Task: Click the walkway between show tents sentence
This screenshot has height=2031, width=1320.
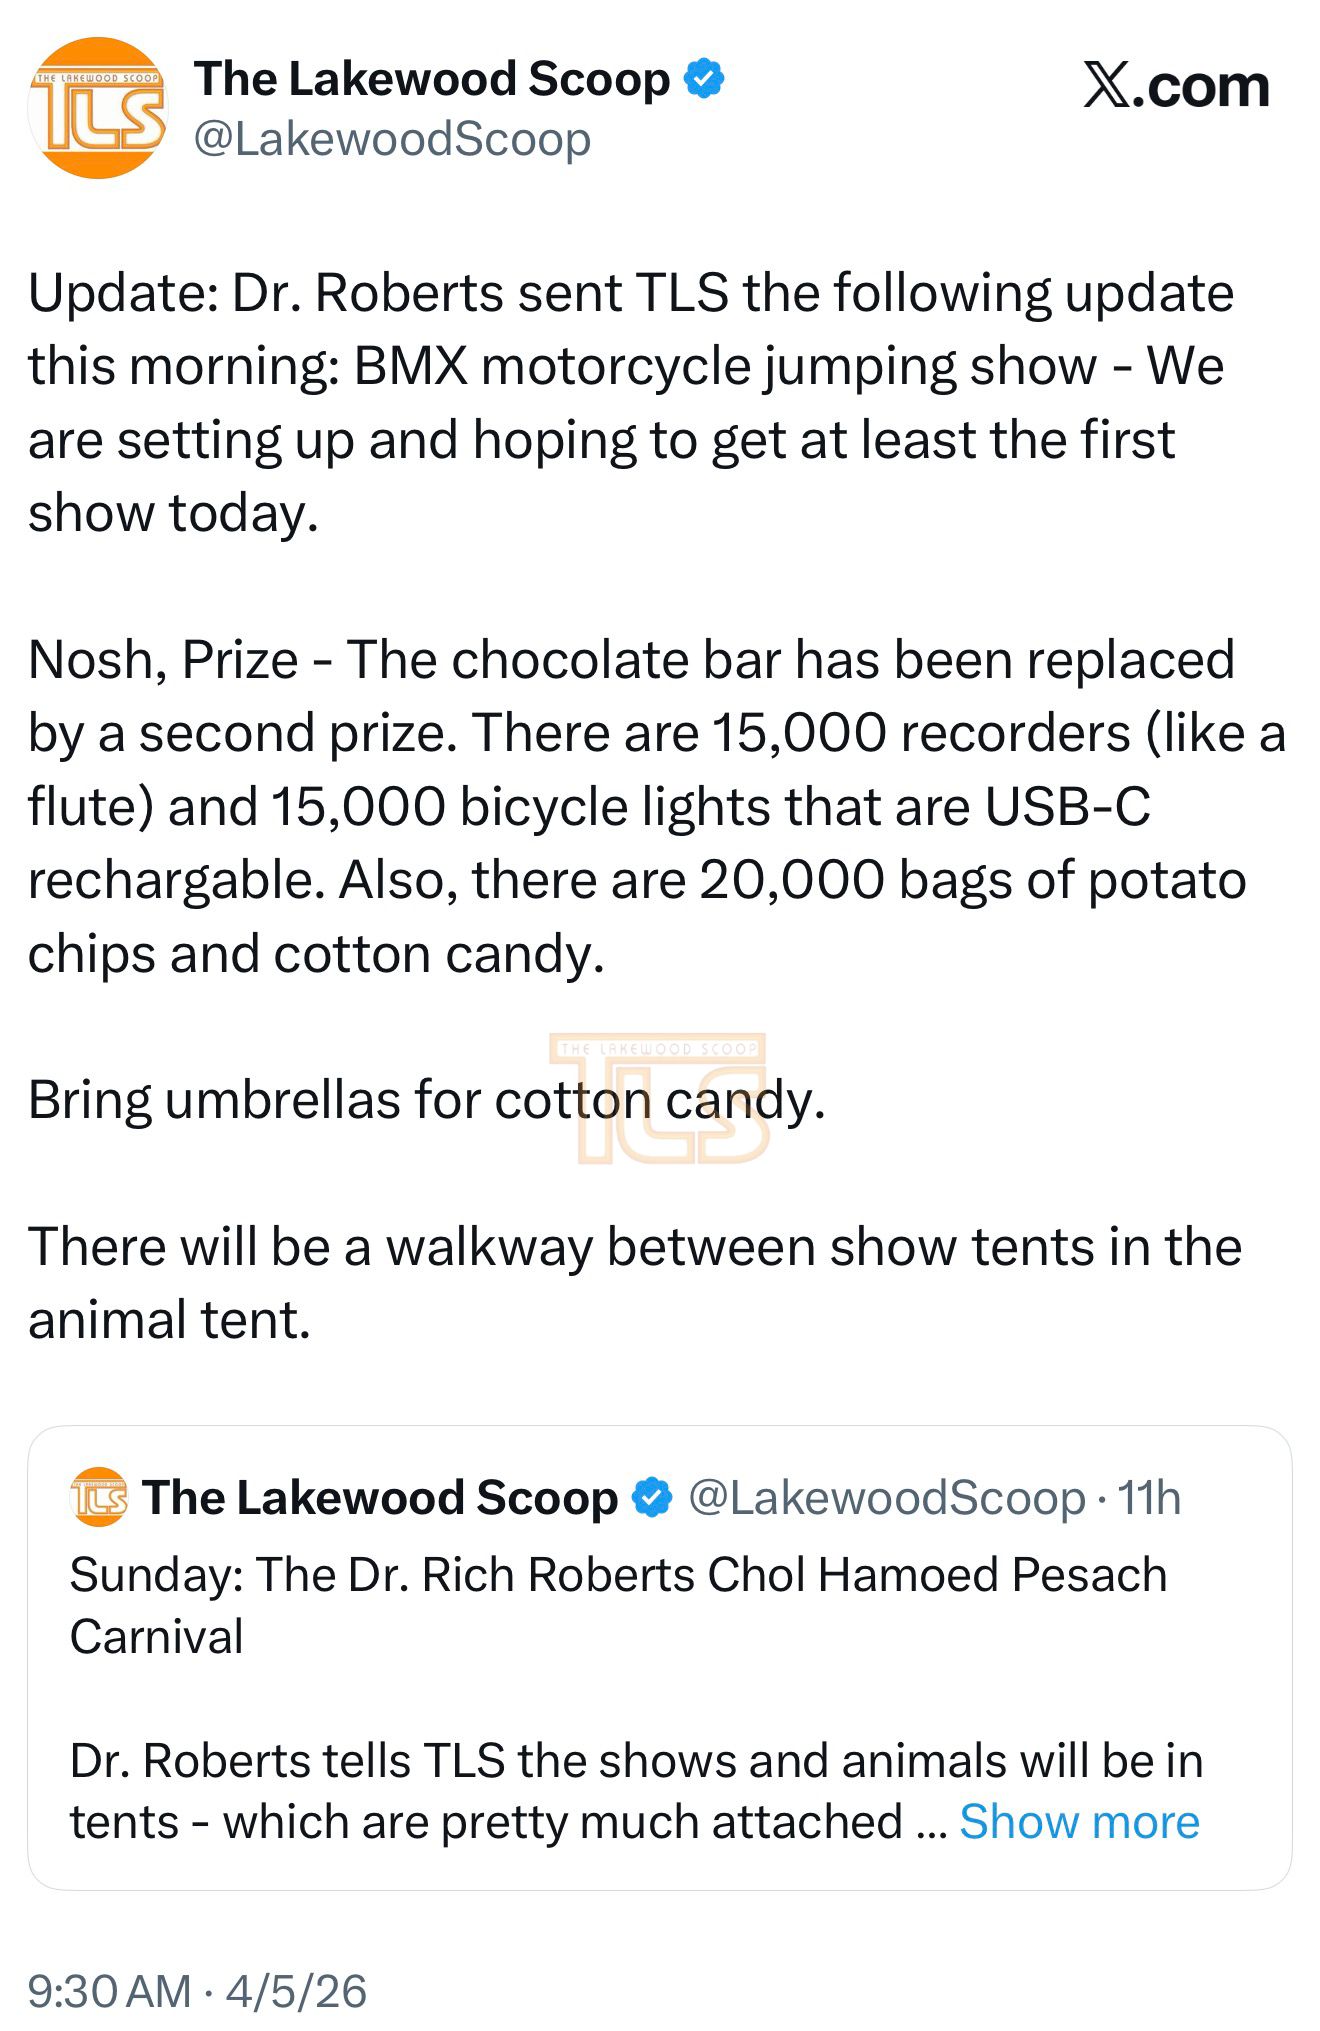Action: [x=634, y=1283]
